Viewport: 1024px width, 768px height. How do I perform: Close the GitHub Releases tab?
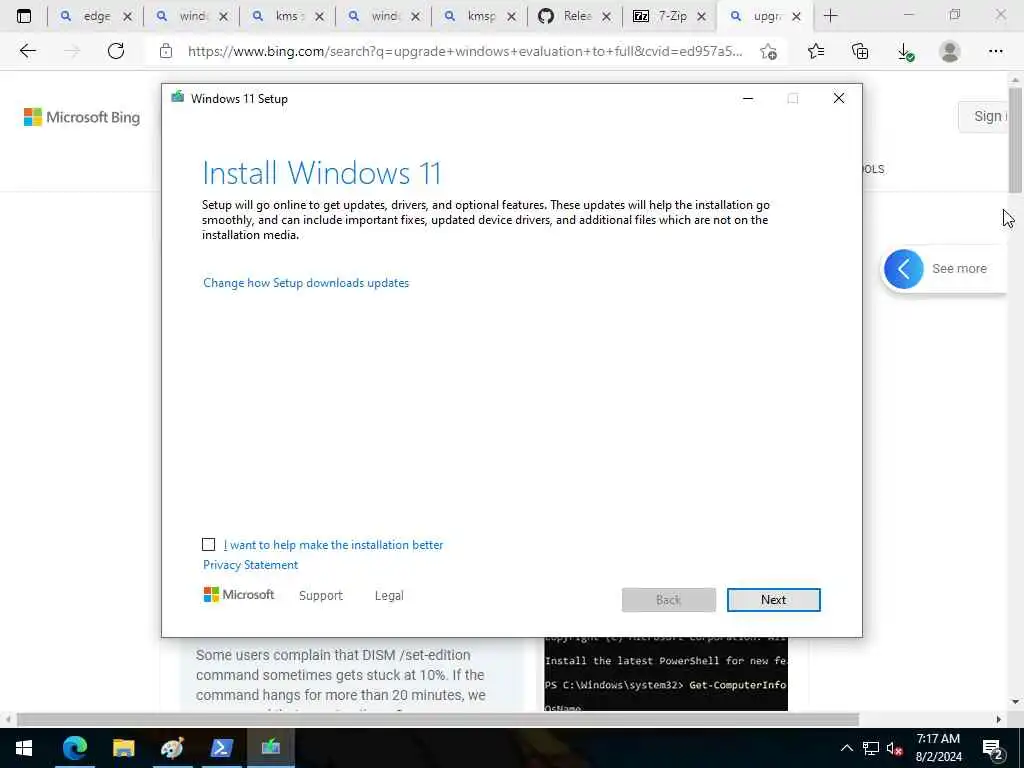606,16
